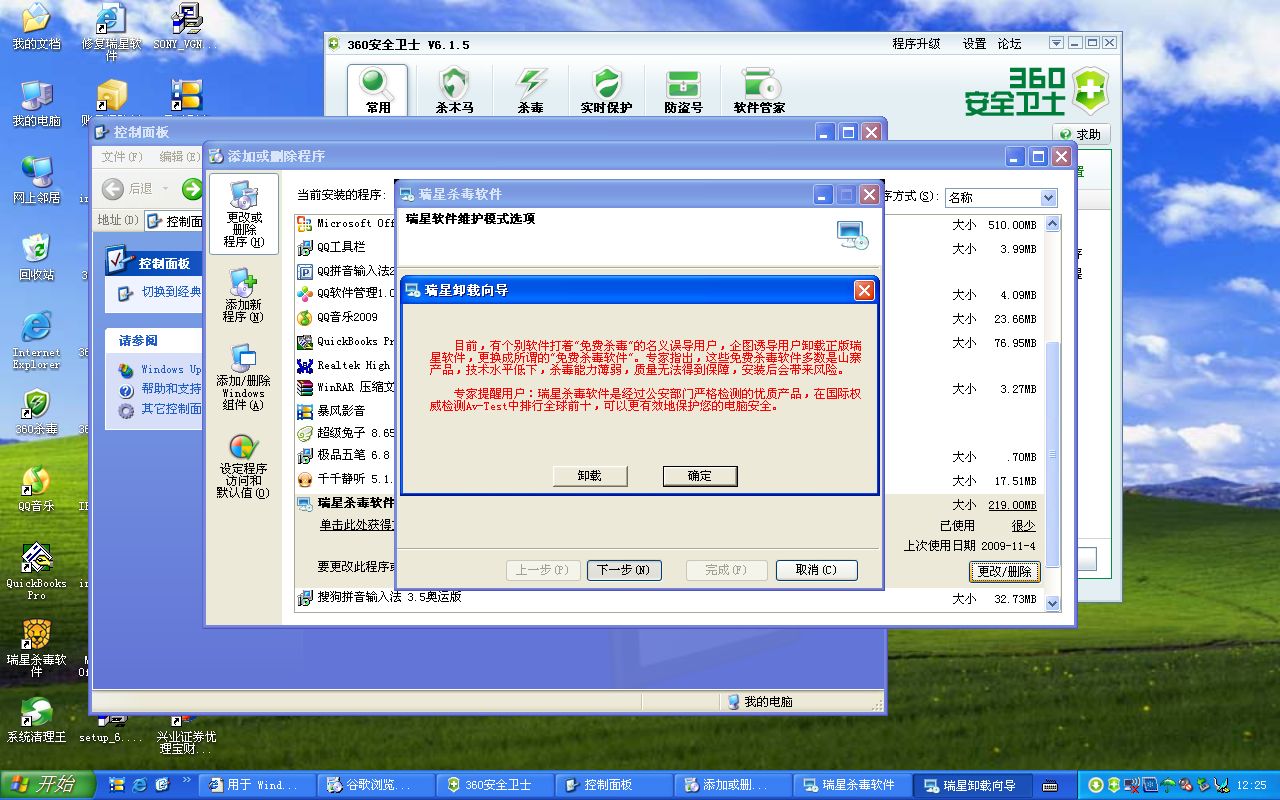1280x800 pixels.
Task: Select 添加新程序 in the Add/Remove sidebar
Action: (243, 295)
